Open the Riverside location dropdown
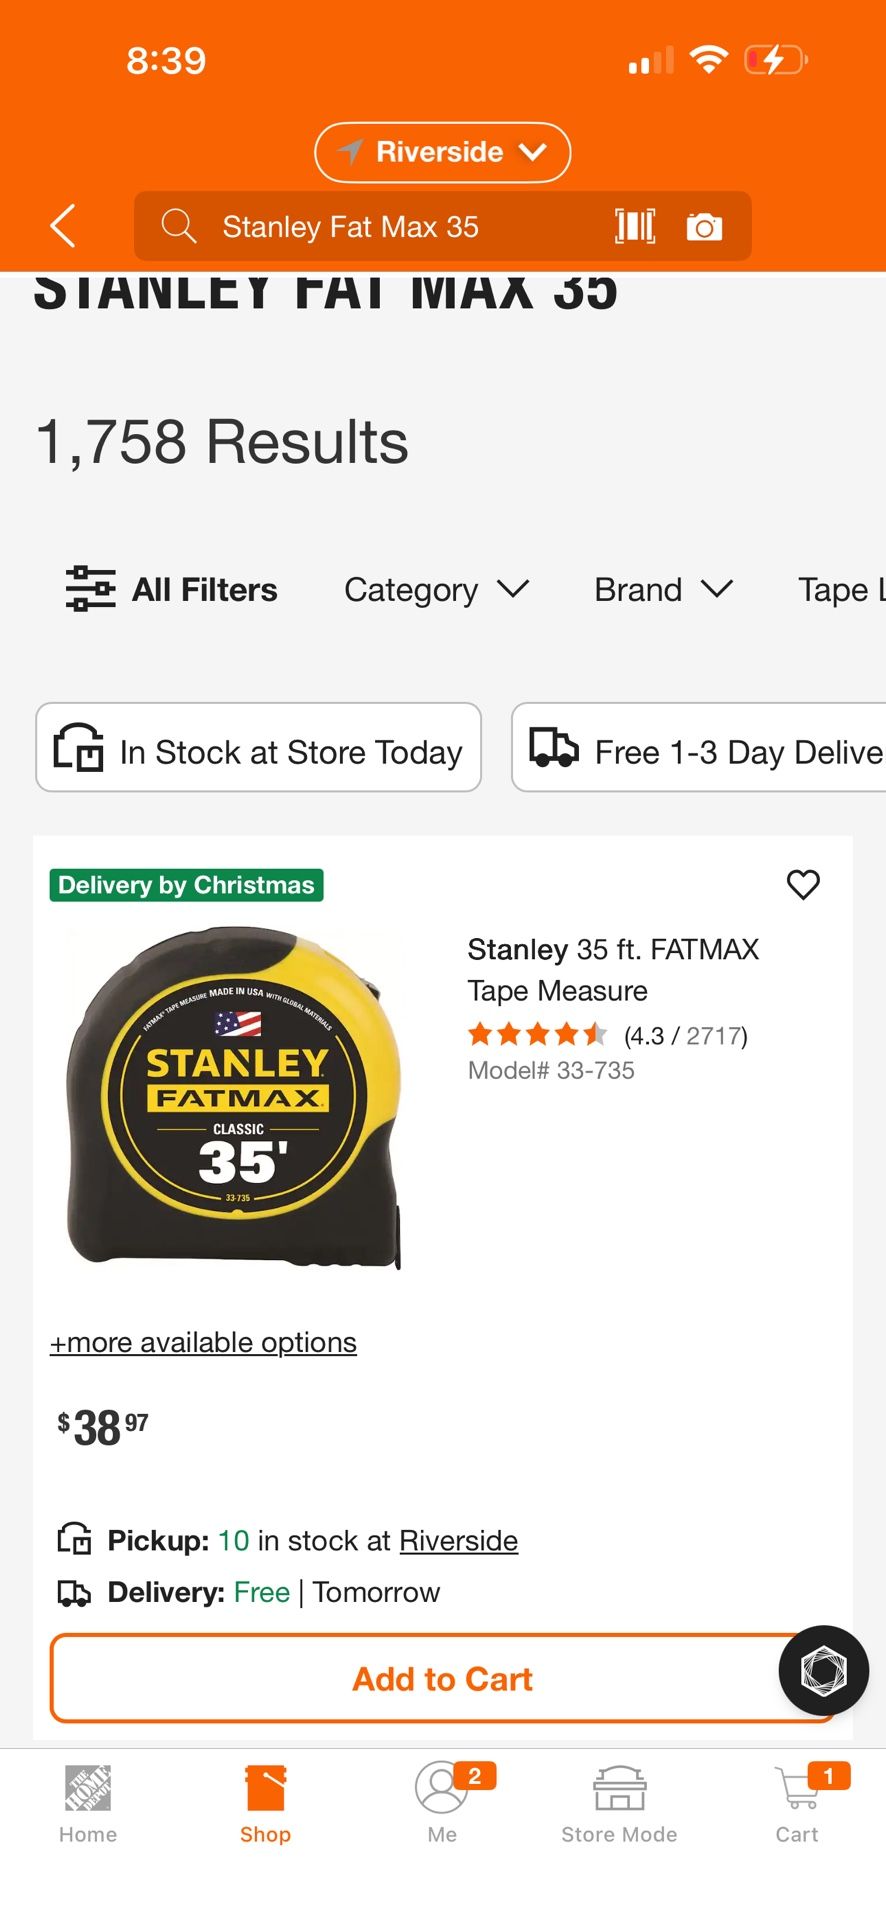 (x=442, y=152)
